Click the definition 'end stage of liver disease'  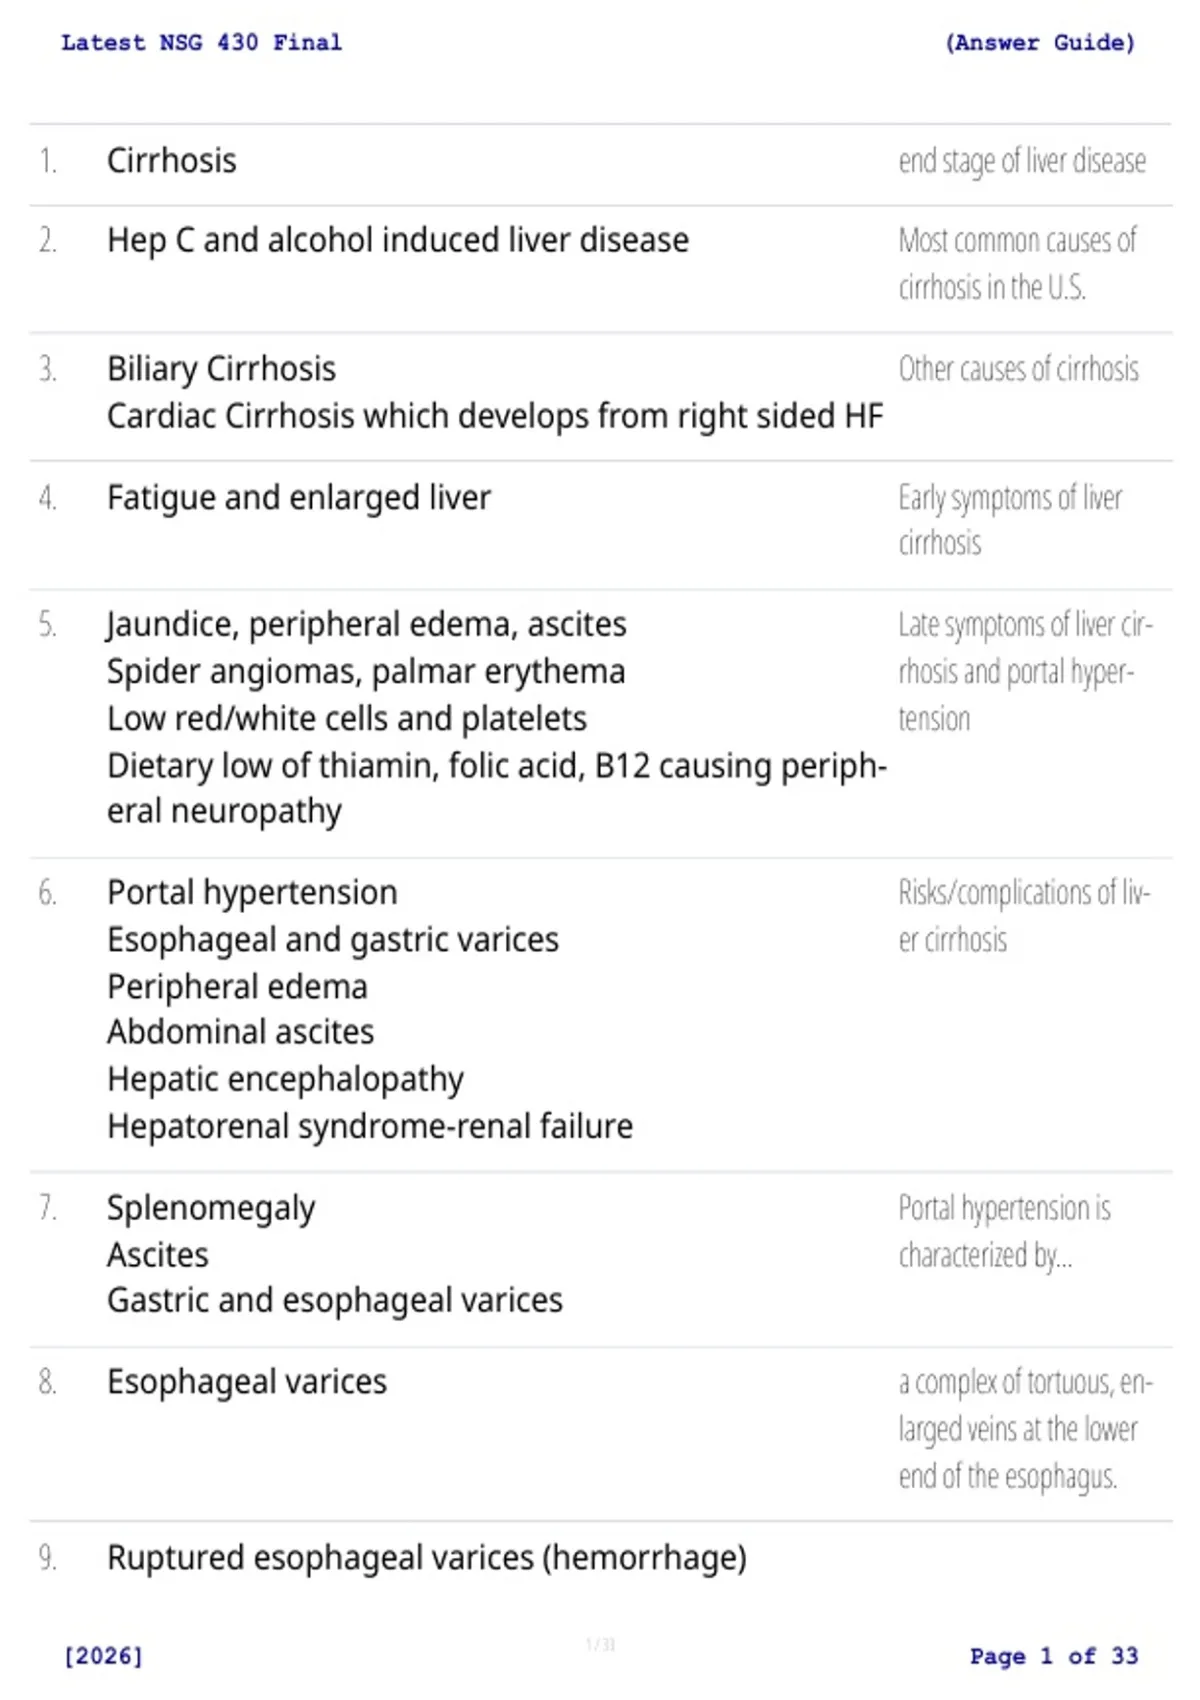pyautogui.click(x=1022, y=161)
